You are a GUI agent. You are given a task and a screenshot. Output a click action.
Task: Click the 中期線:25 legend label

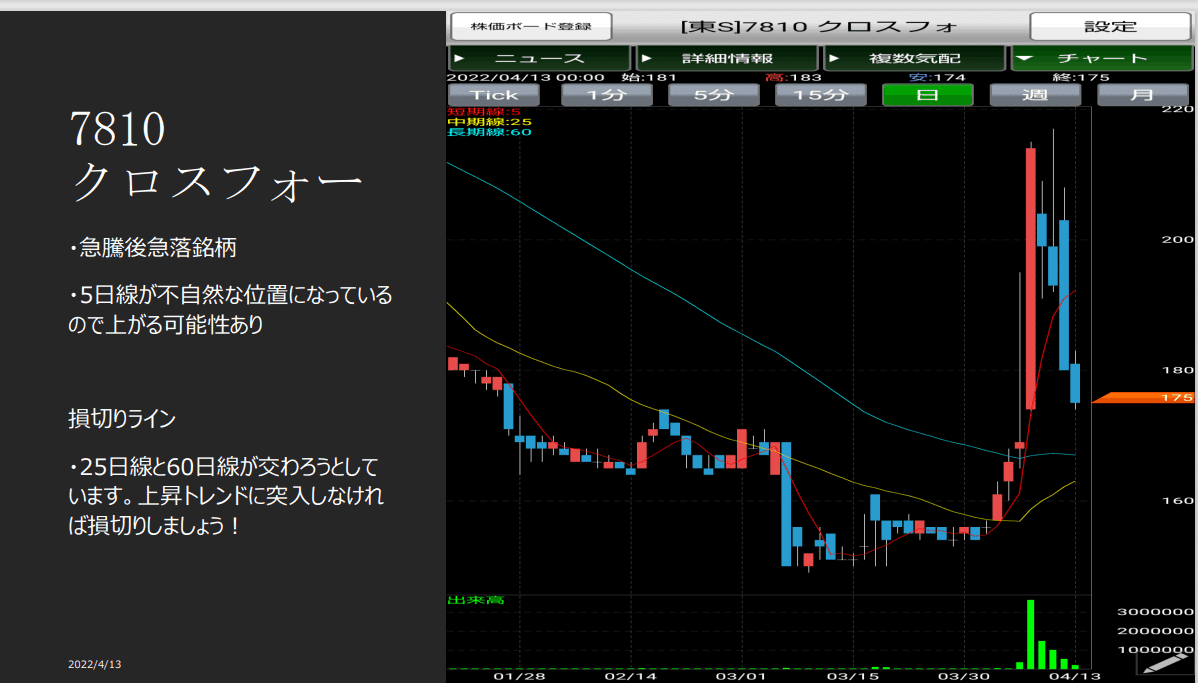point(489,121)
